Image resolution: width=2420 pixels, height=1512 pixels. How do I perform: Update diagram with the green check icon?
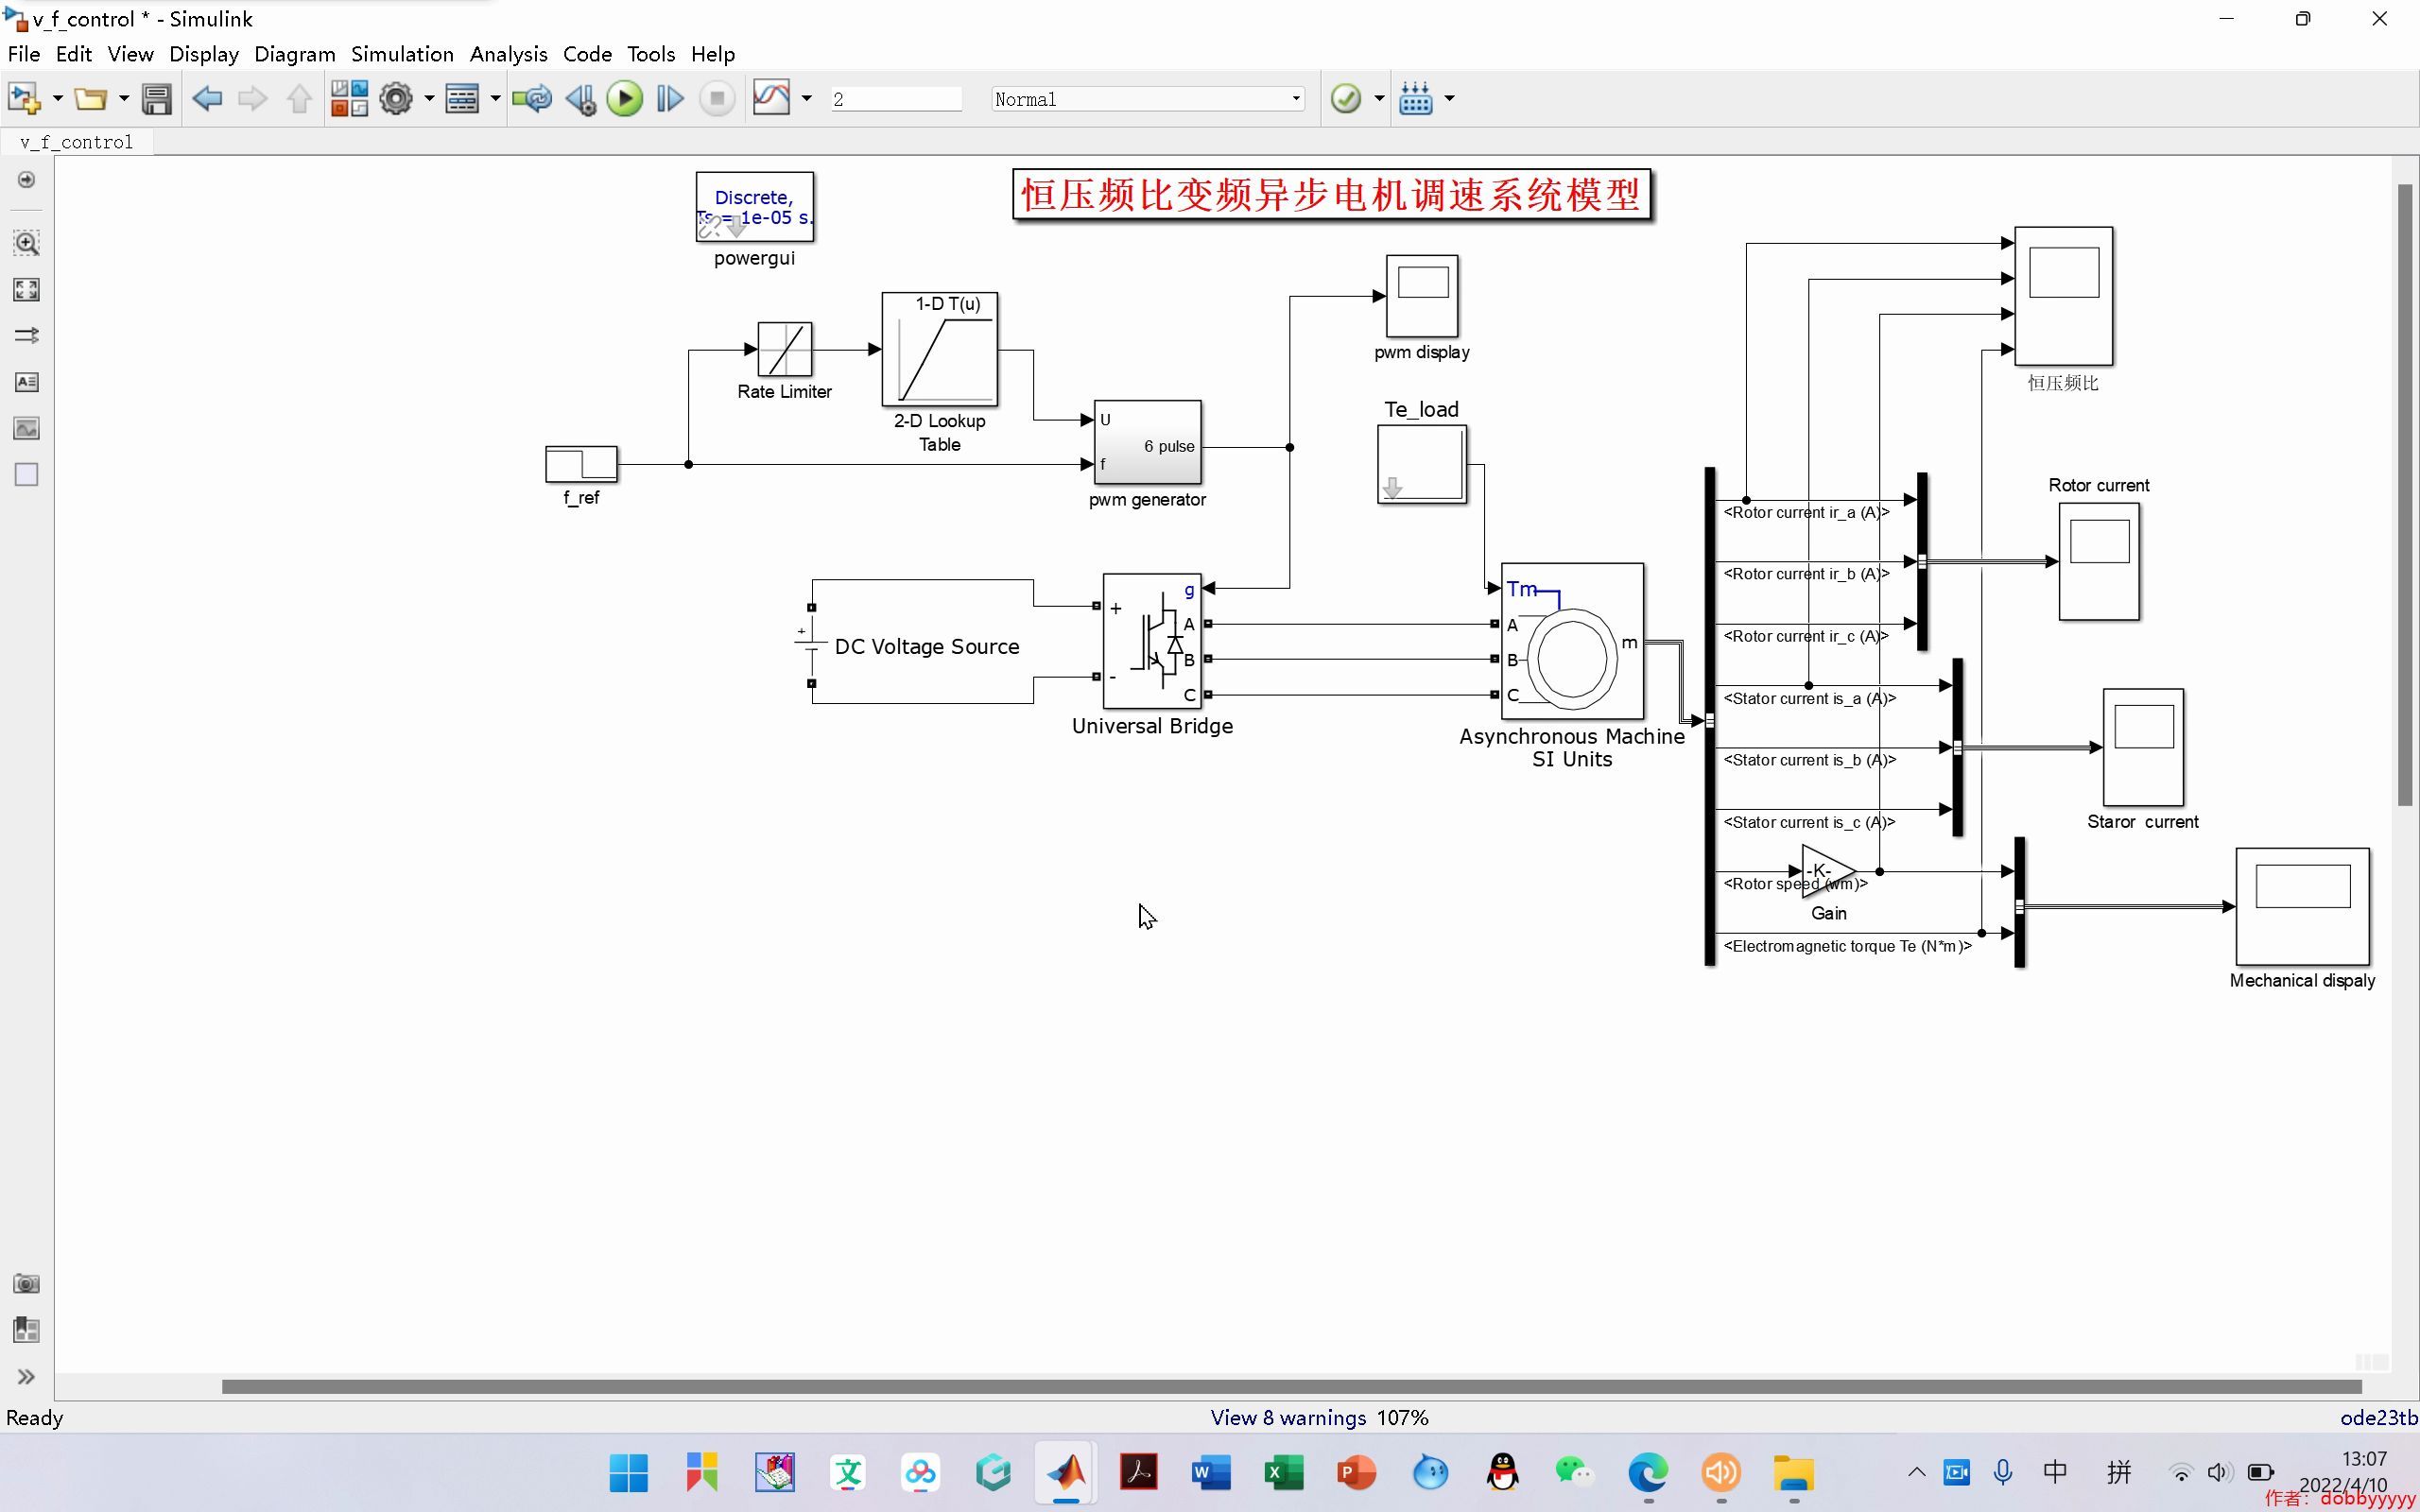point(1347,97)
